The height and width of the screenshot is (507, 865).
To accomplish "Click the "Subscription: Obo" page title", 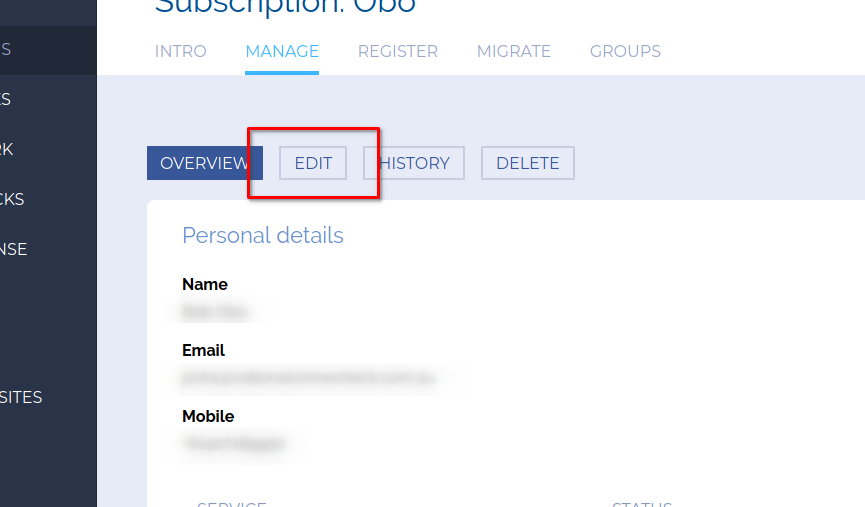I will pyautogui.click(x=285, y=8).
